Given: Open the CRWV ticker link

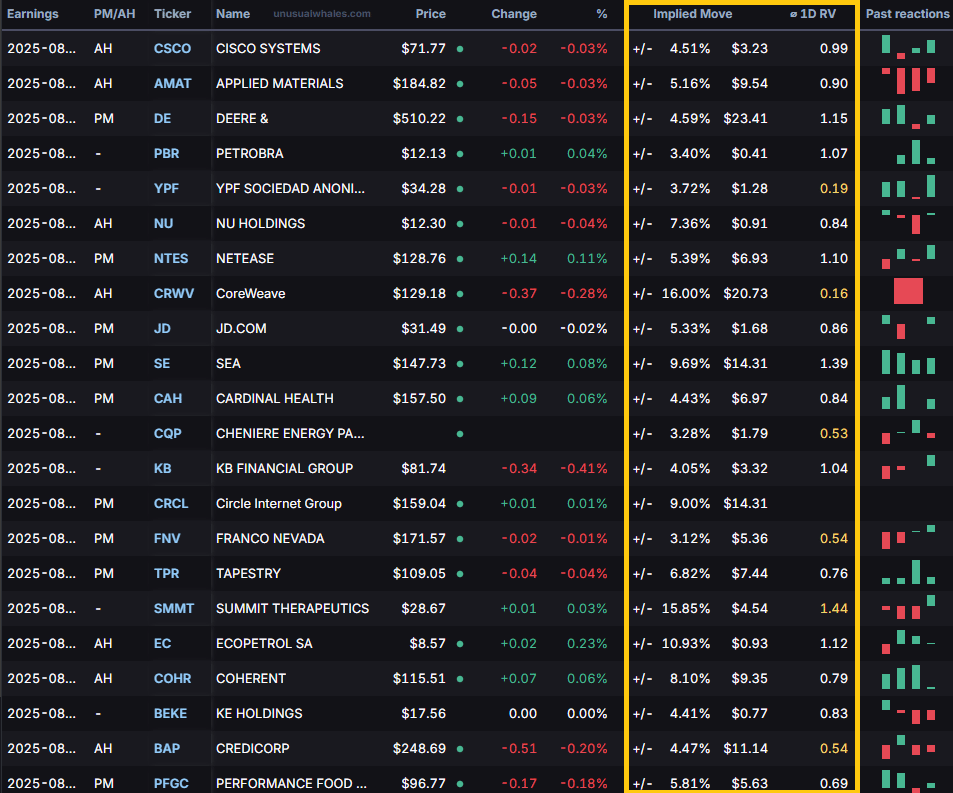Looking at the screenshot, I should point(174,294).
